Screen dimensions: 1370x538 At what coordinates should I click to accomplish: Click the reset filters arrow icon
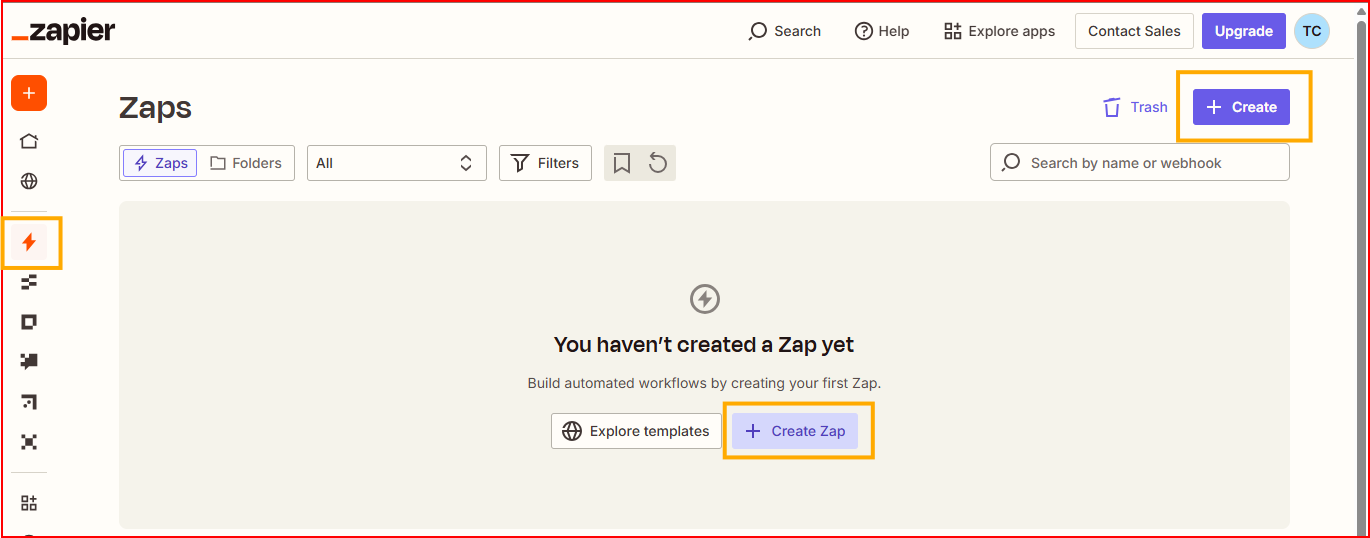coord(658,163)
